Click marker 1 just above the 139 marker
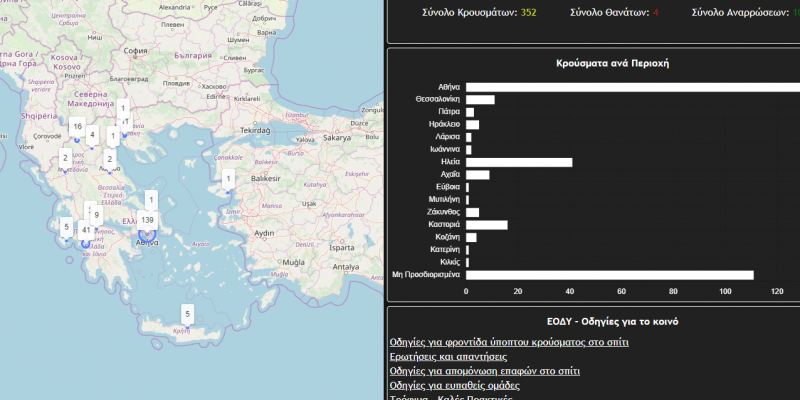The width and height of the screenshot is (800, 400). click(151, 201)
